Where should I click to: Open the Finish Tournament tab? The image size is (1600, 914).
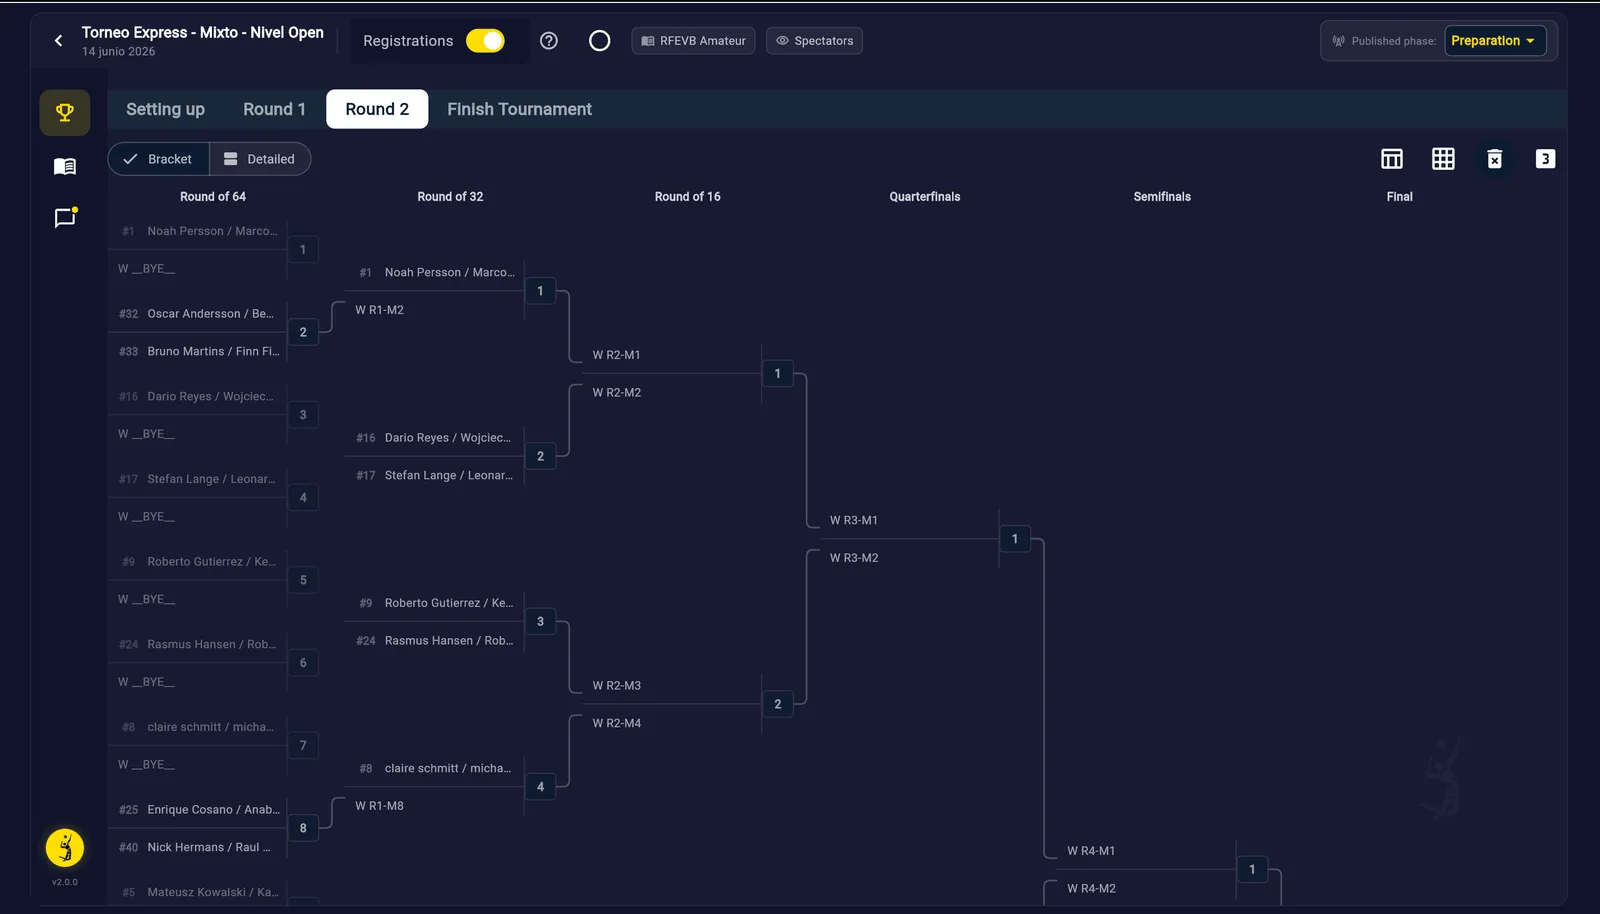click(x=519, y=109)
